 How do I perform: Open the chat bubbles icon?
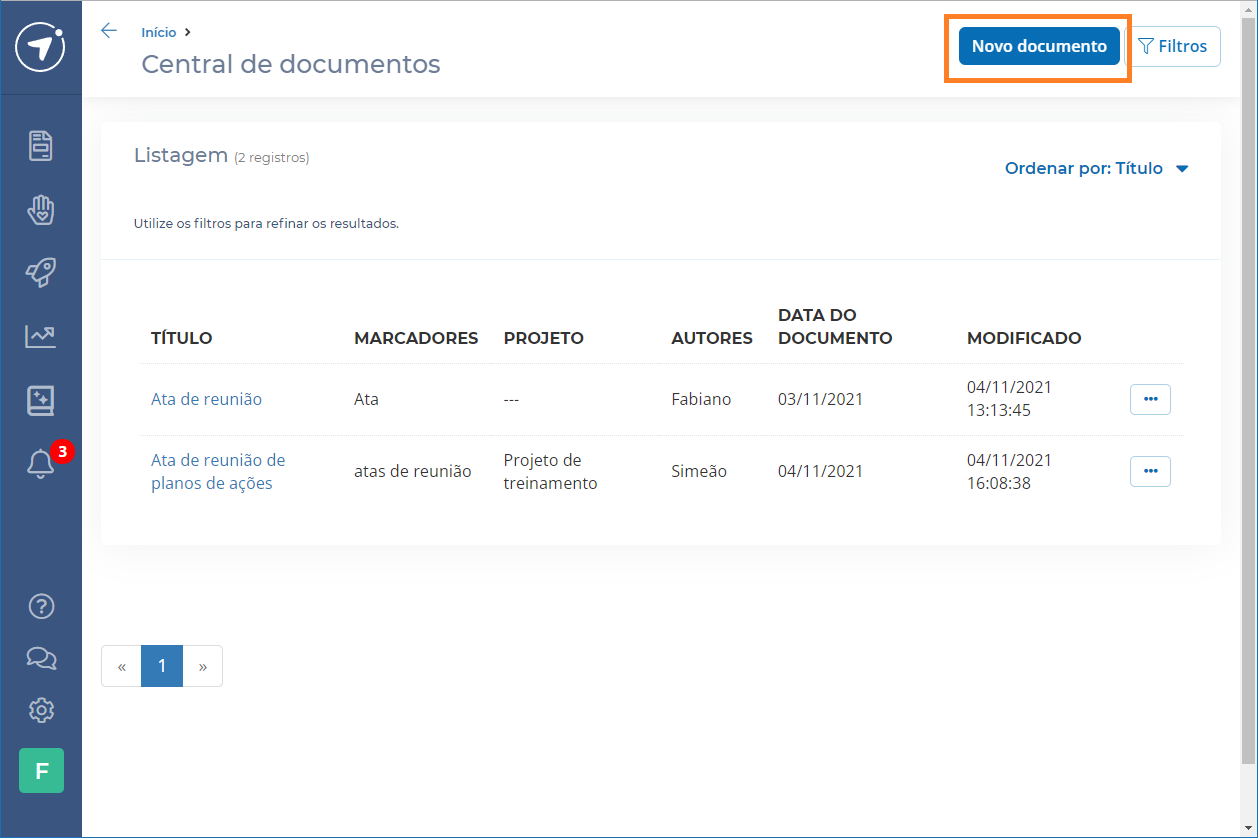tap(41, 658)
